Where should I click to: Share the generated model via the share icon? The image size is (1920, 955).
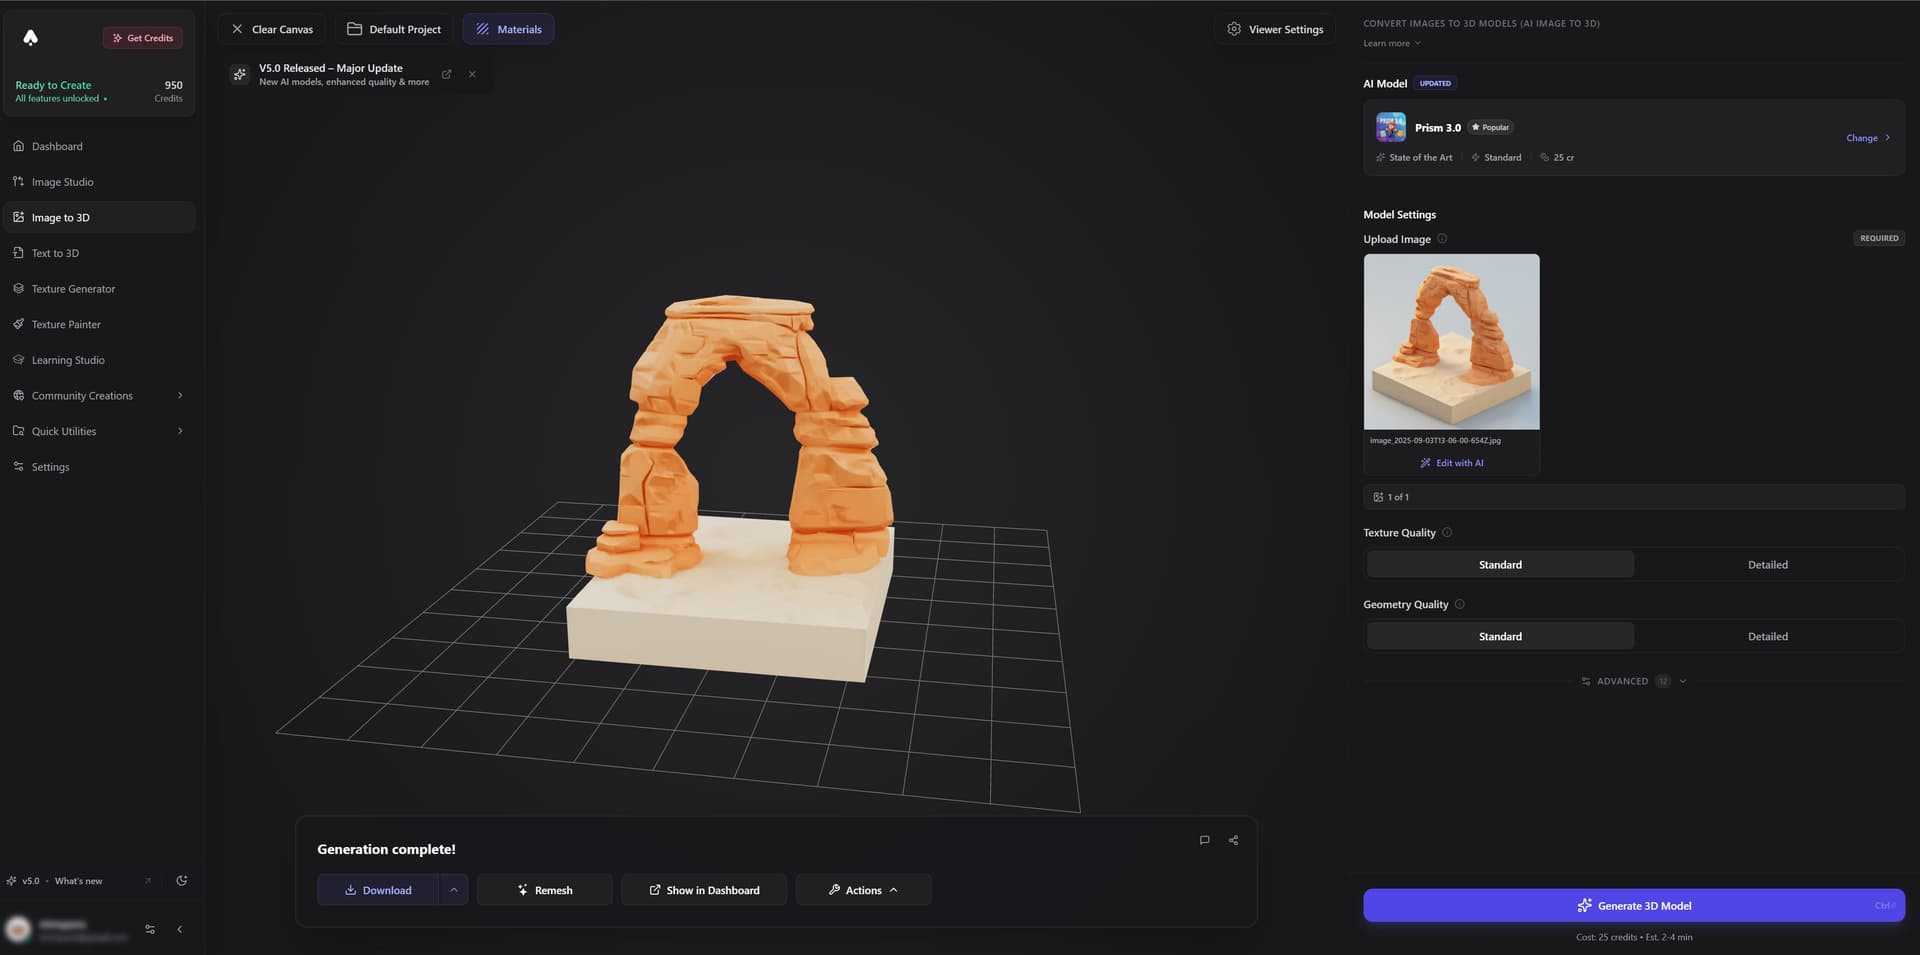click(1233, 840)
